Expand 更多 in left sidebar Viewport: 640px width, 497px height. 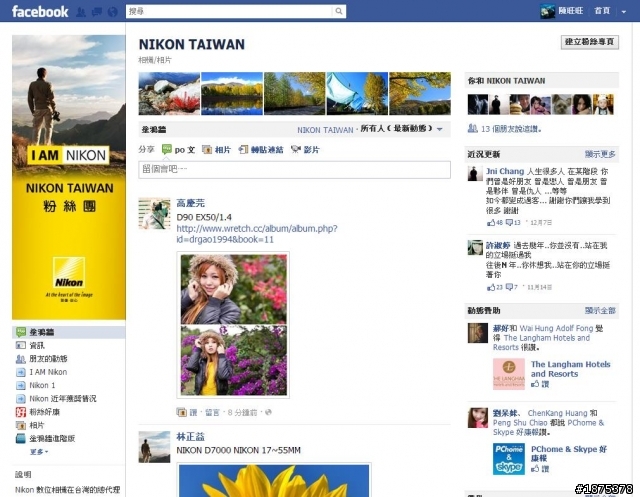tap(39, 452)
